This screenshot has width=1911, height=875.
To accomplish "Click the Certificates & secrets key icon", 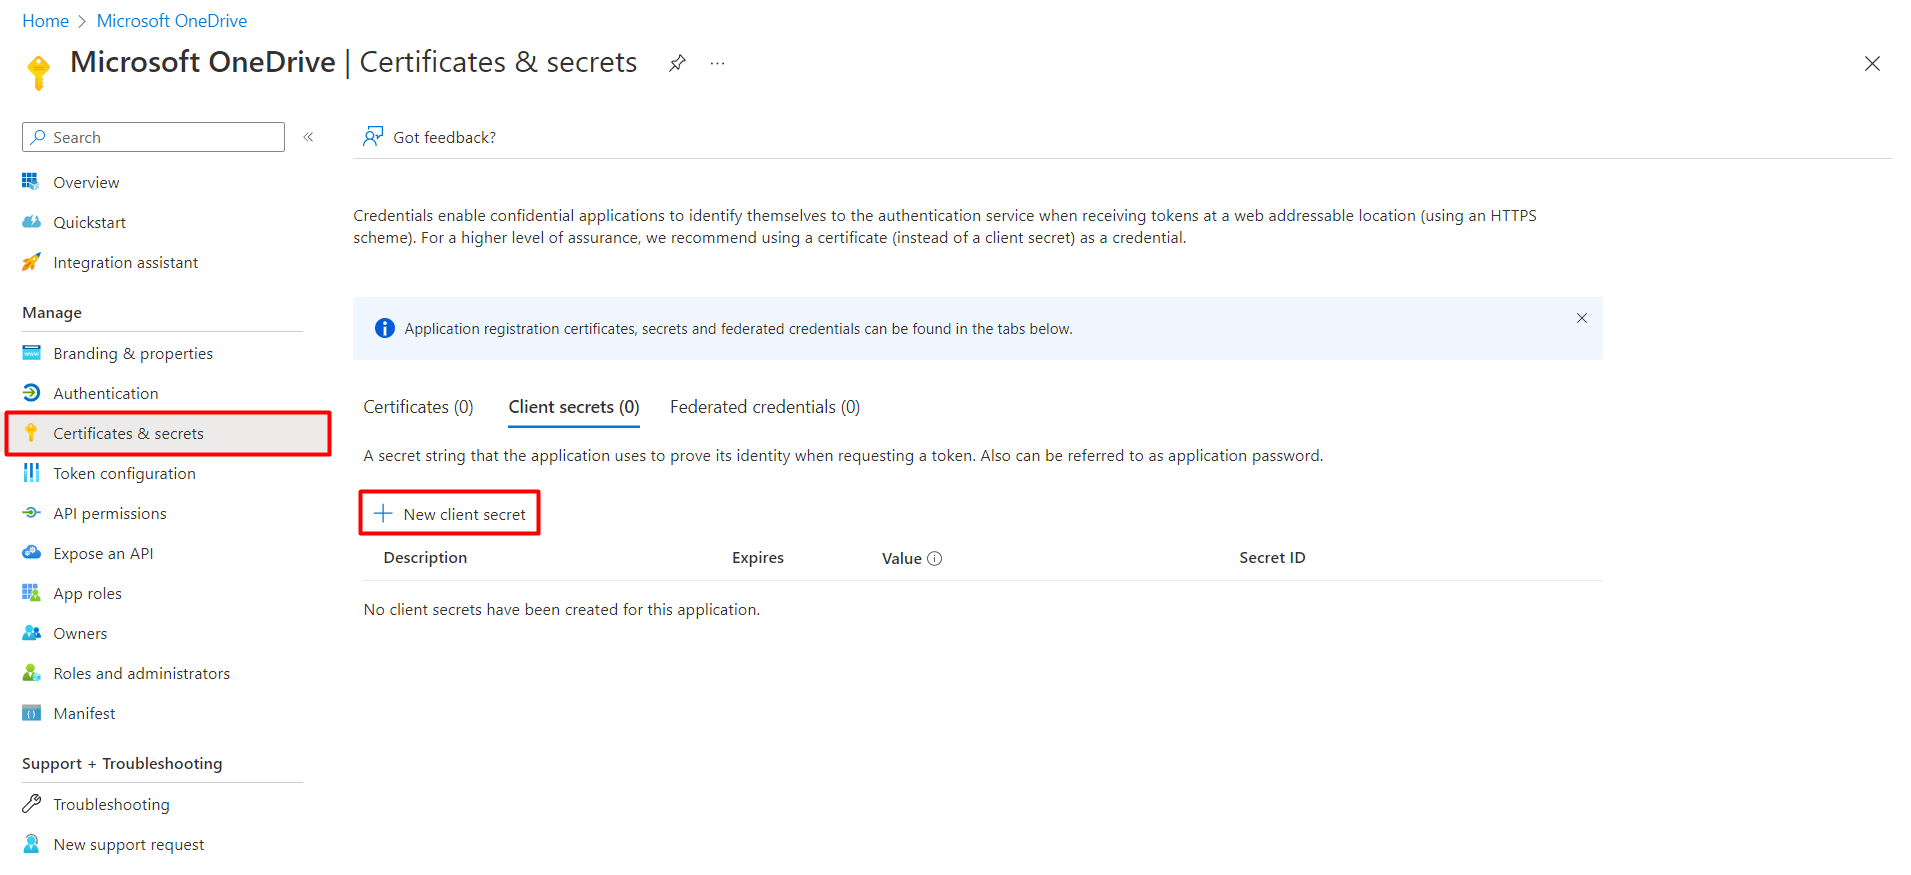I will (x=31, y=433).
